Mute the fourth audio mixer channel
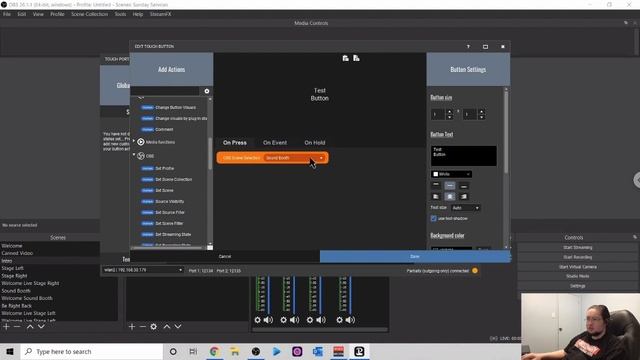 350,320
